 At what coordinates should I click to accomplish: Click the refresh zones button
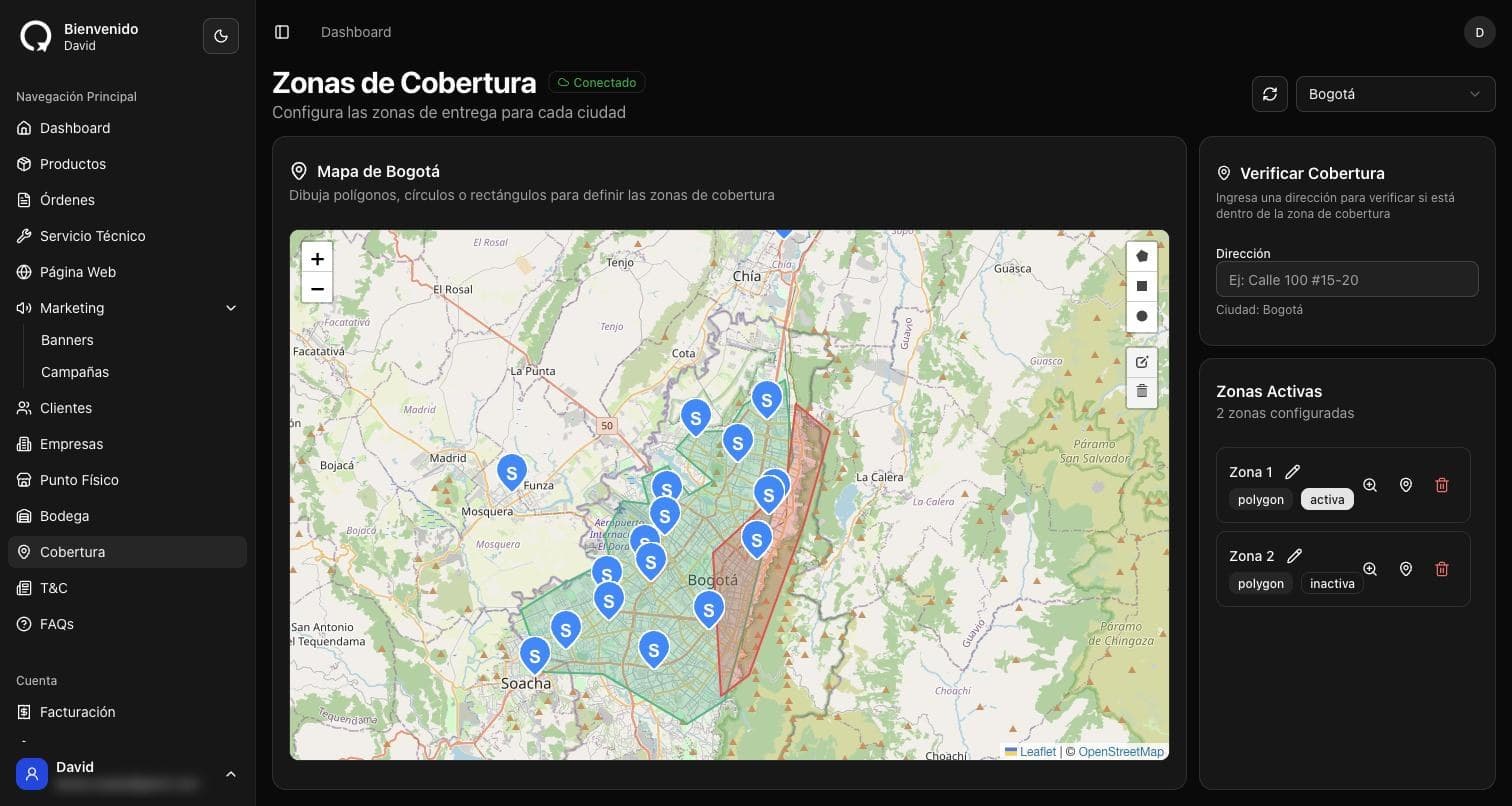click(x=1270, y=94)
